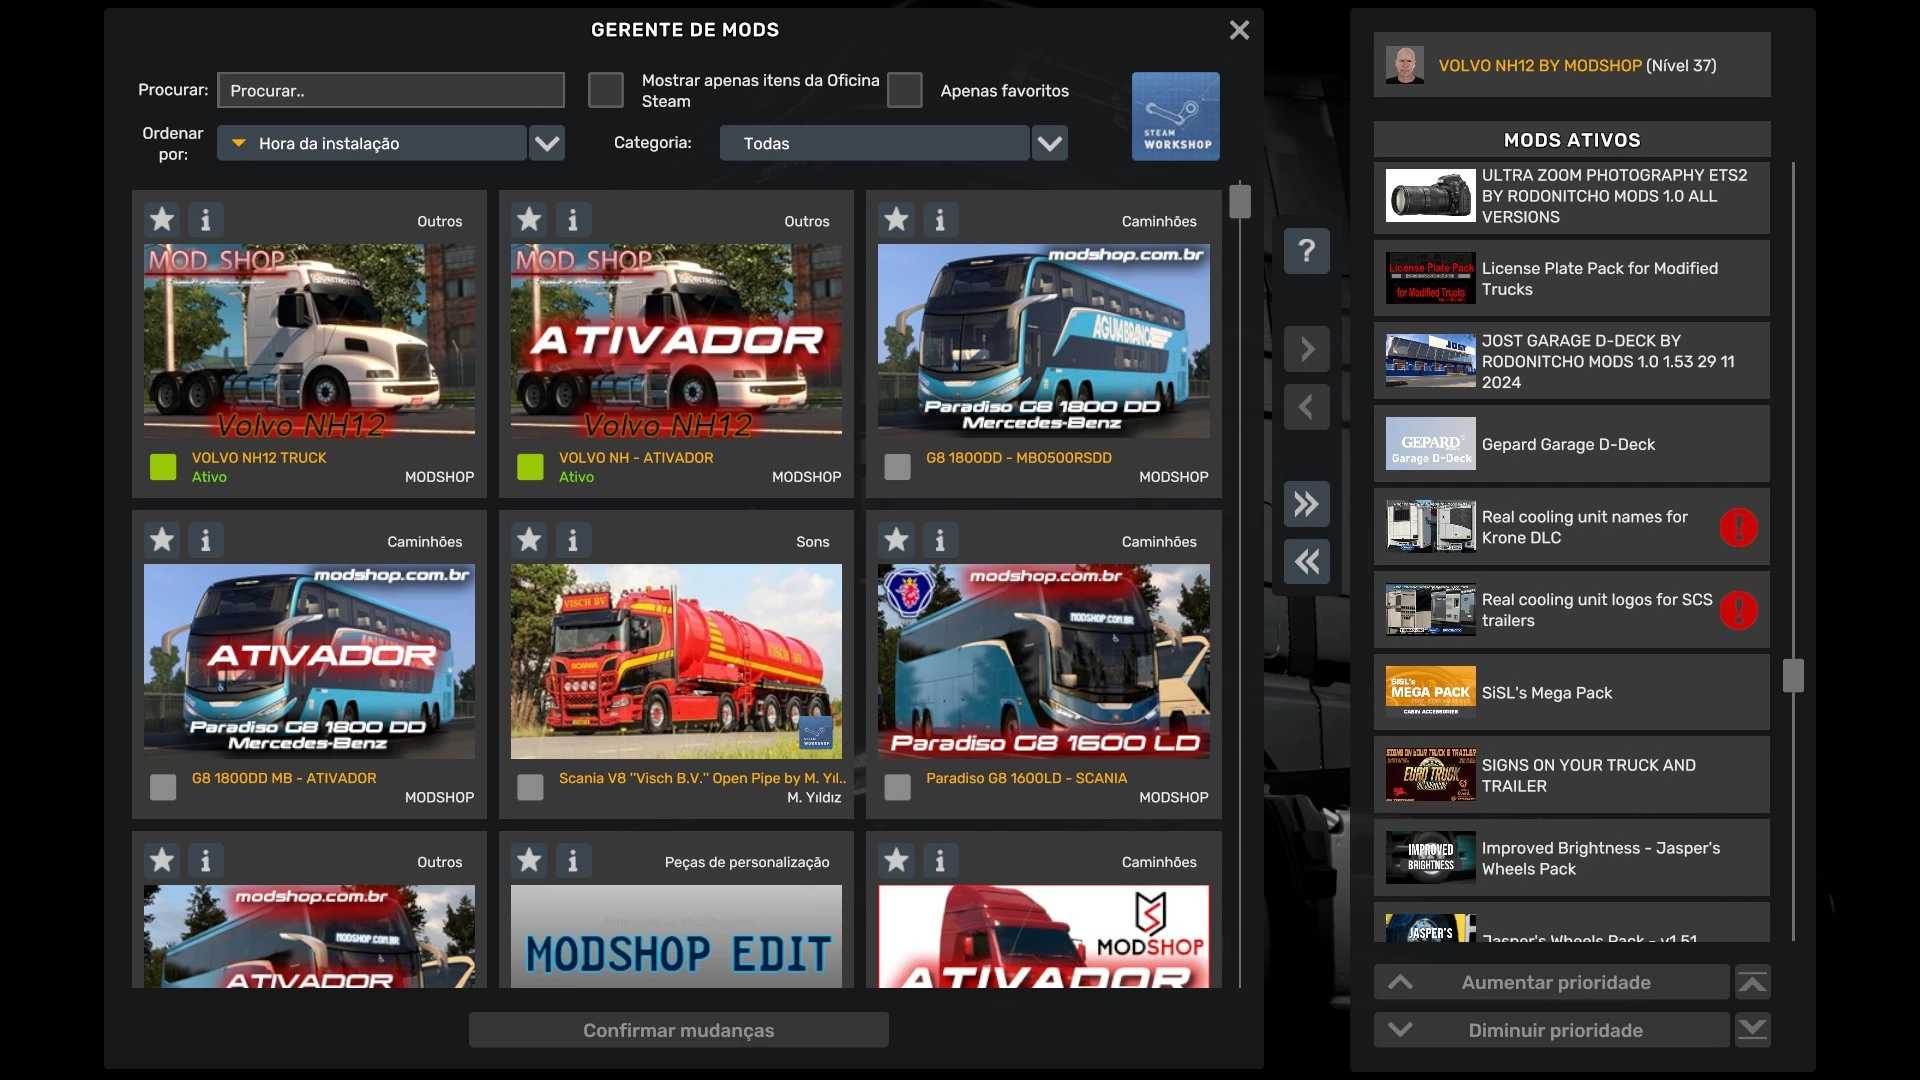
Task: Favorite the G8 1800DD - MBO500RSDD mod star
Action: (x=896, y=219)
